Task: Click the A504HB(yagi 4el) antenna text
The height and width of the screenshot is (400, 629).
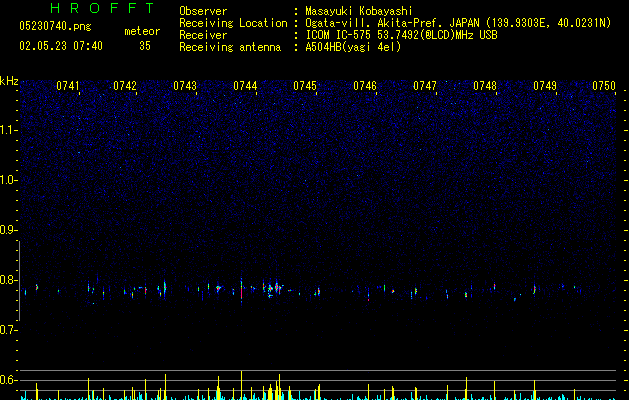Action: pos(353,47)
